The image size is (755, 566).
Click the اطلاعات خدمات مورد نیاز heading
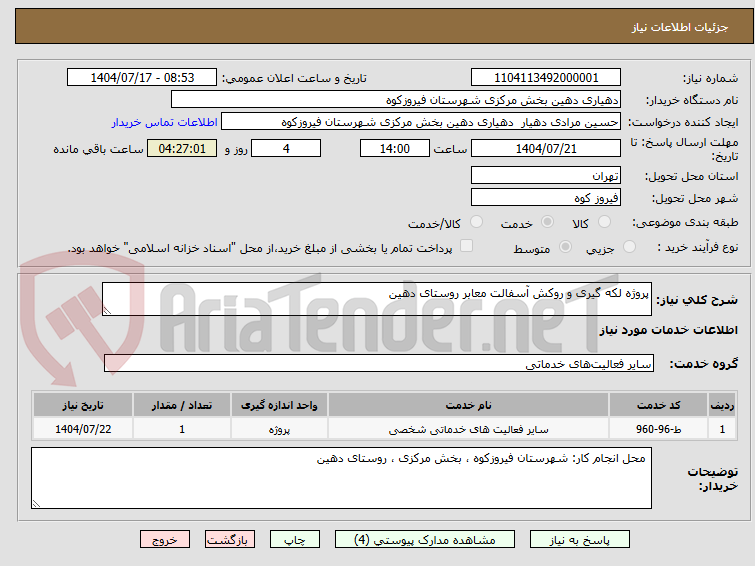click(668, 330)
